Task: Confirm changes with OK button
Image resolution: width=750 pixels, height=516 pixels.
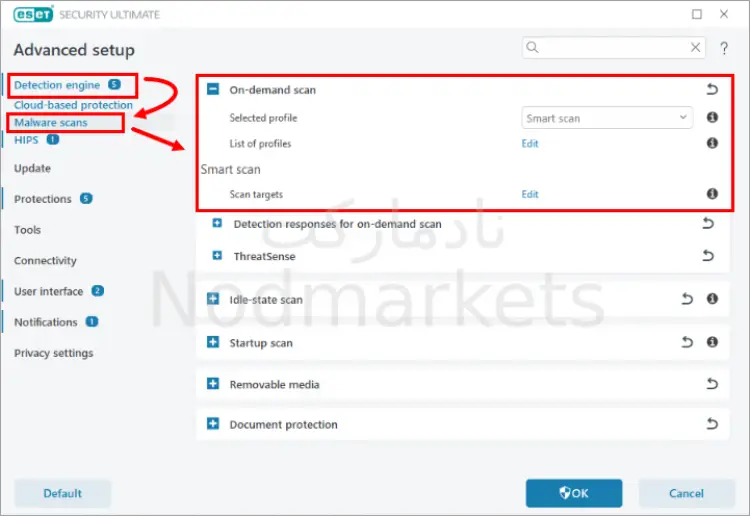Action: (x=574, y=493)
